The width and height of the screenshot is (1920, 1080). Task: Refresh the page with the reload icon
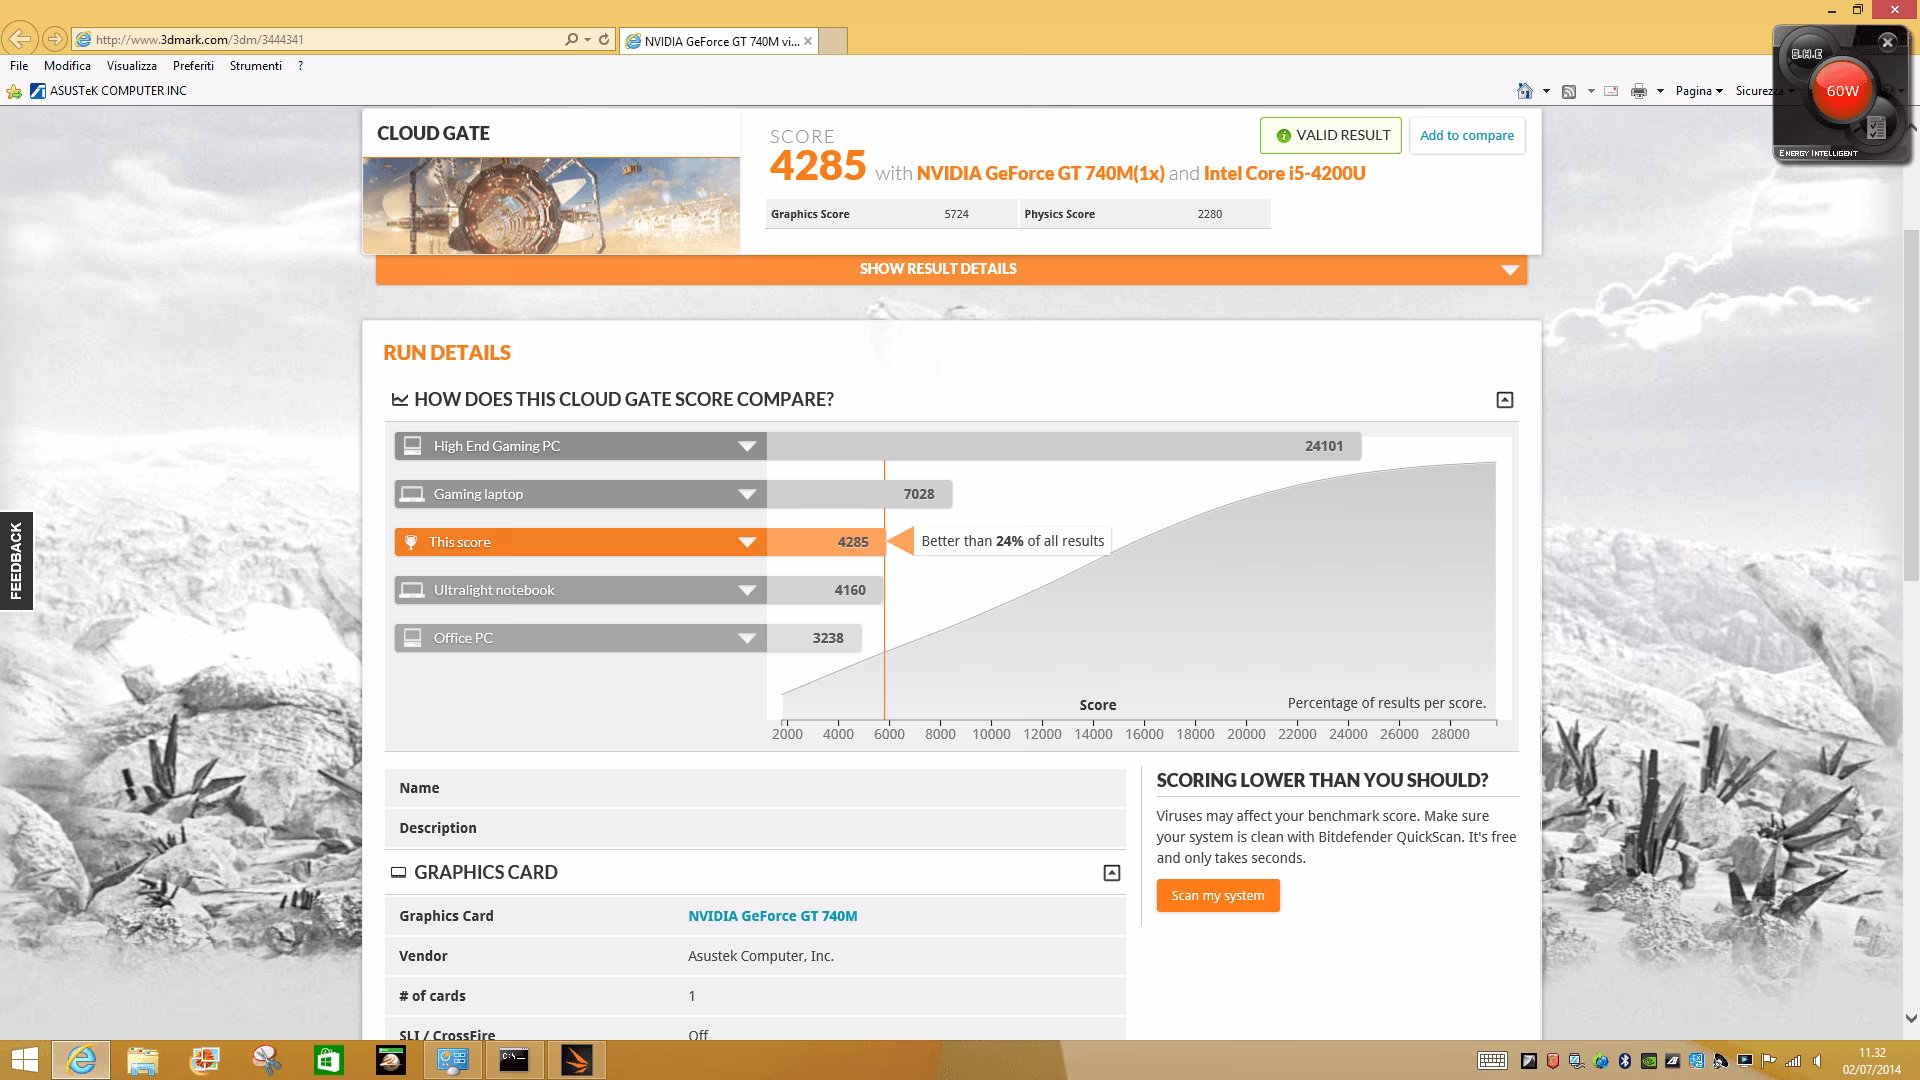tap(604, 40)
